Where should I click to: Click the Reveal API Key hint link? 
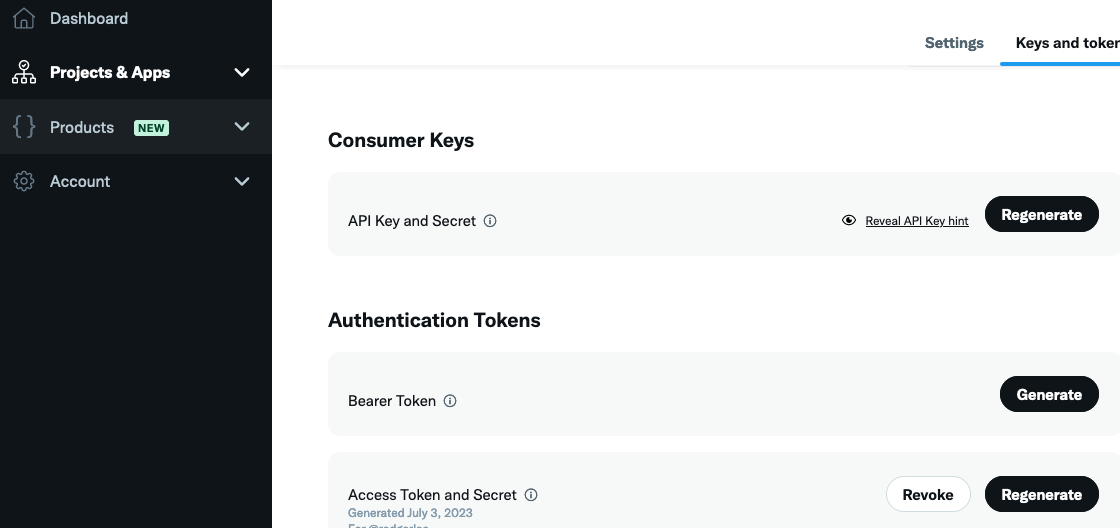917,221
